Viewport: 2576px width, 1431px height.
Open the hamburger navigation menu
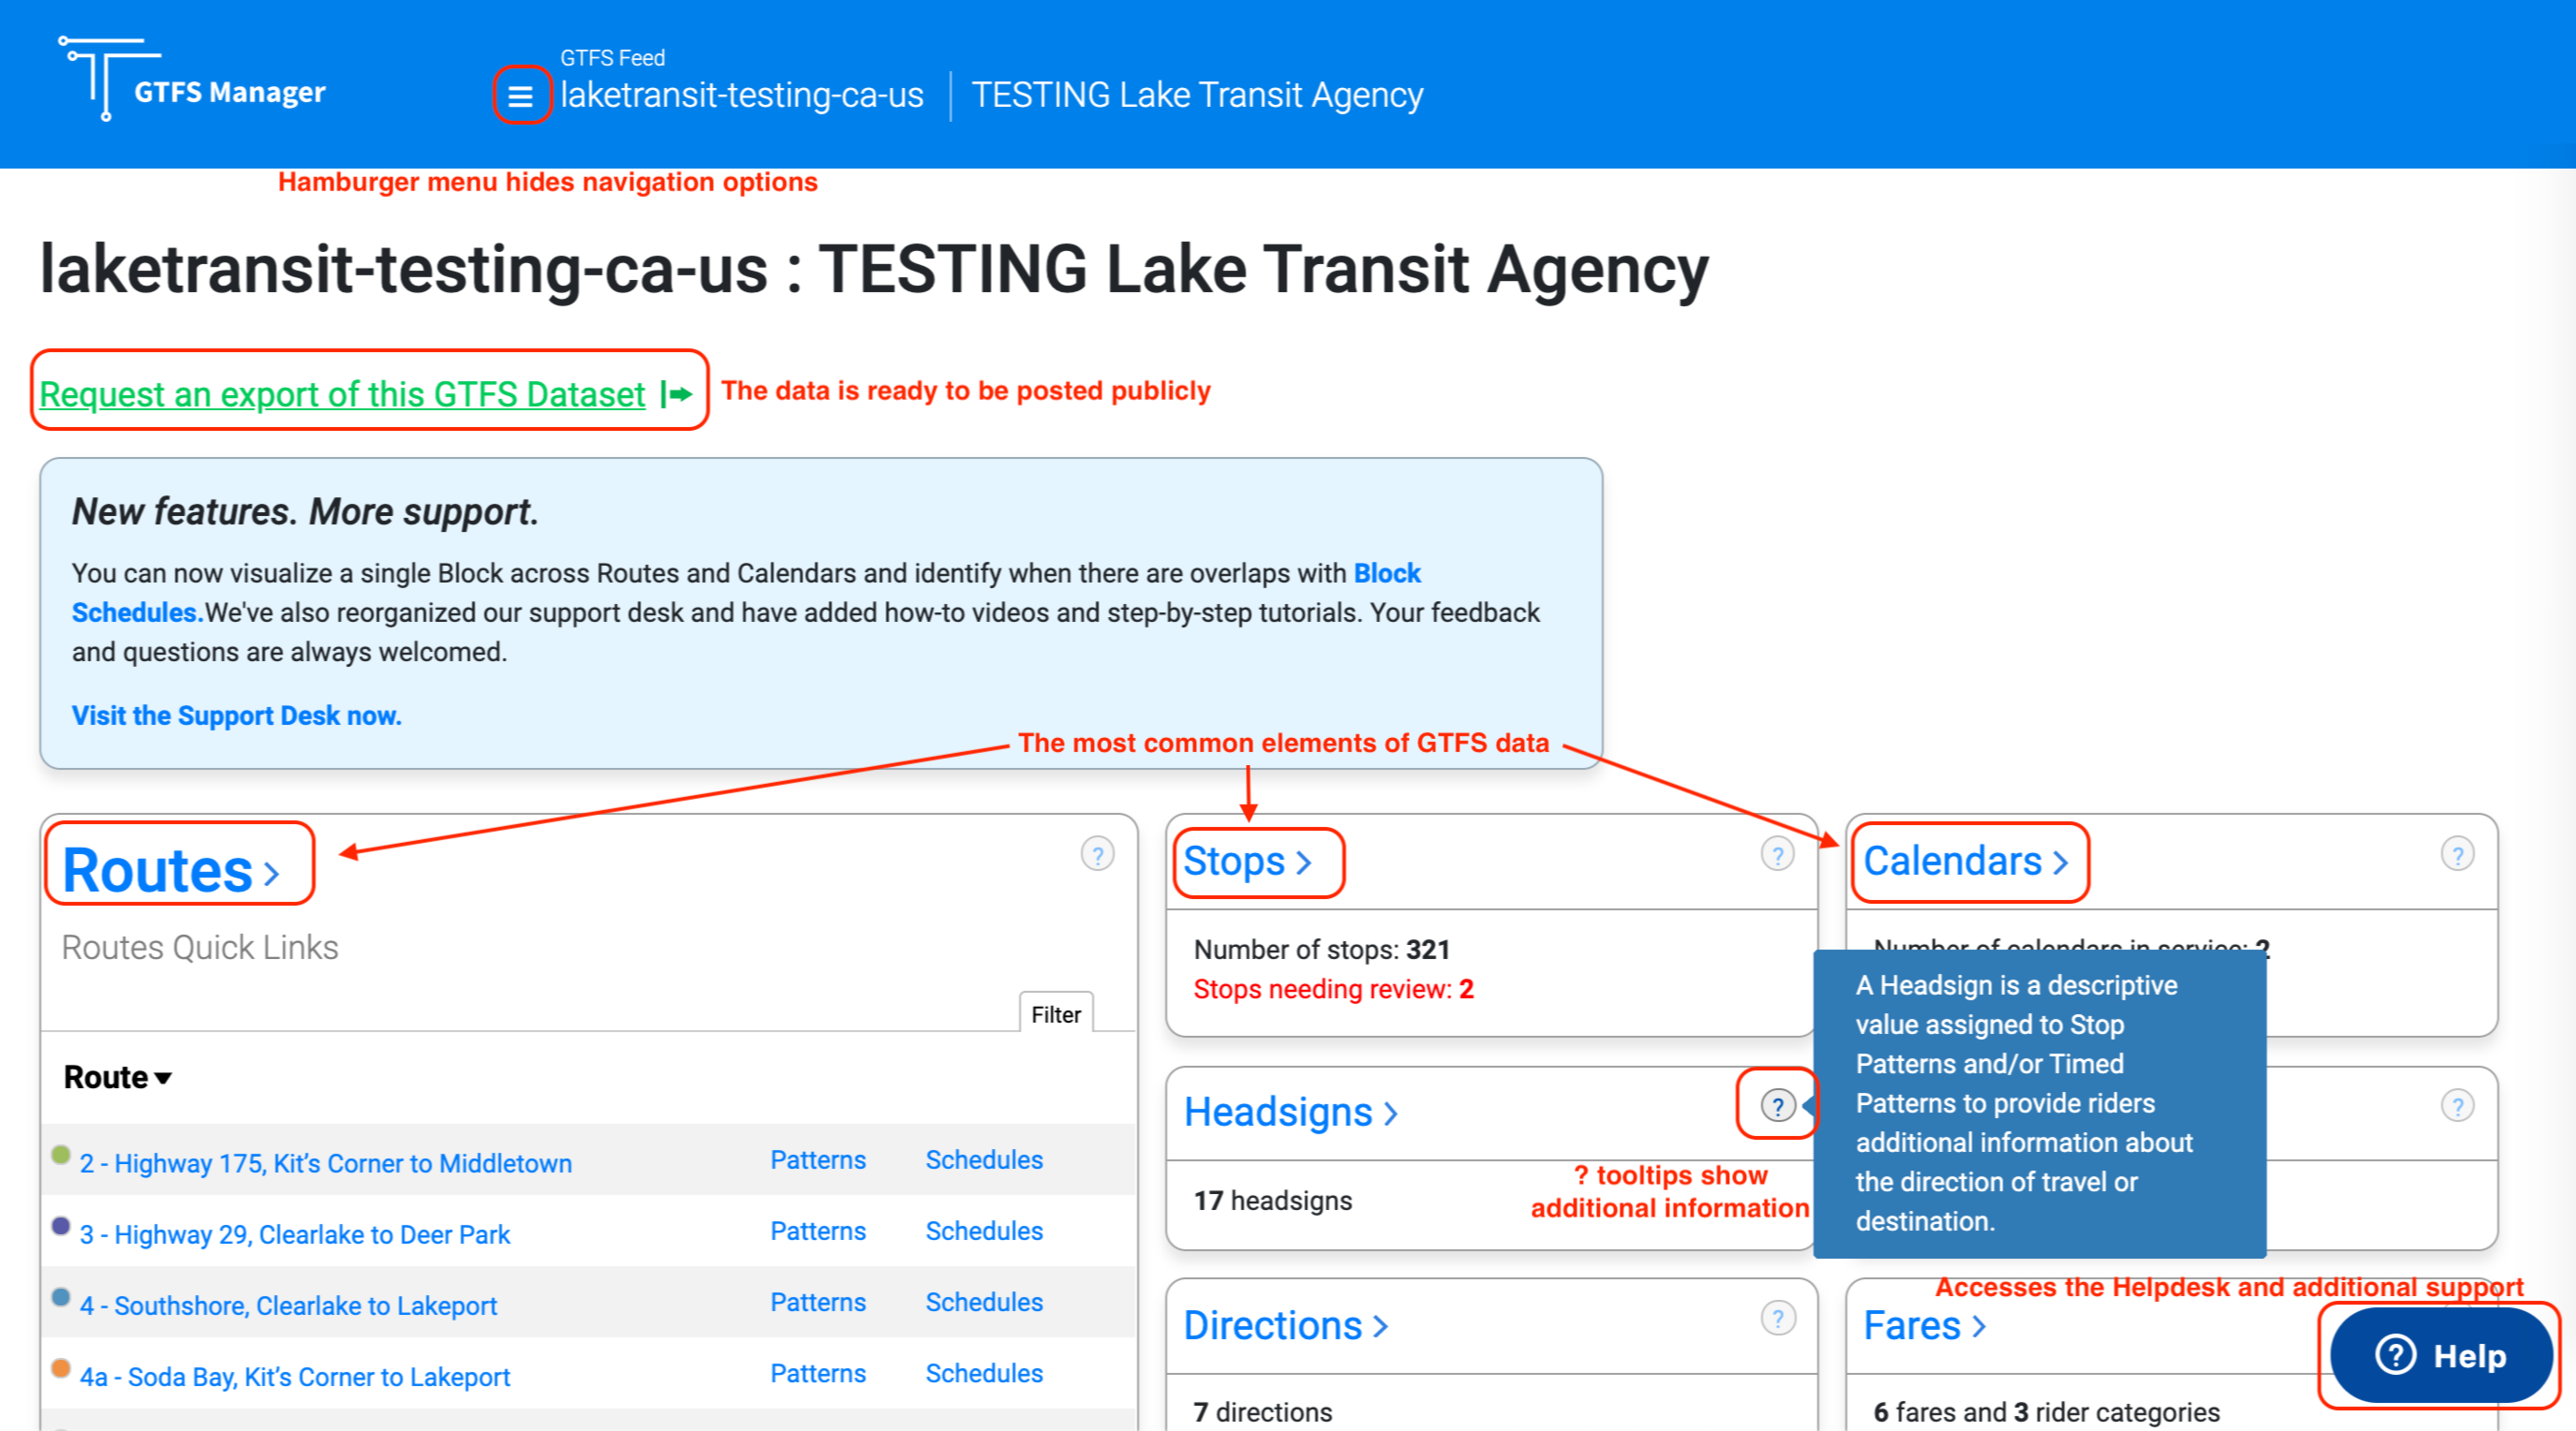(520, 96)
